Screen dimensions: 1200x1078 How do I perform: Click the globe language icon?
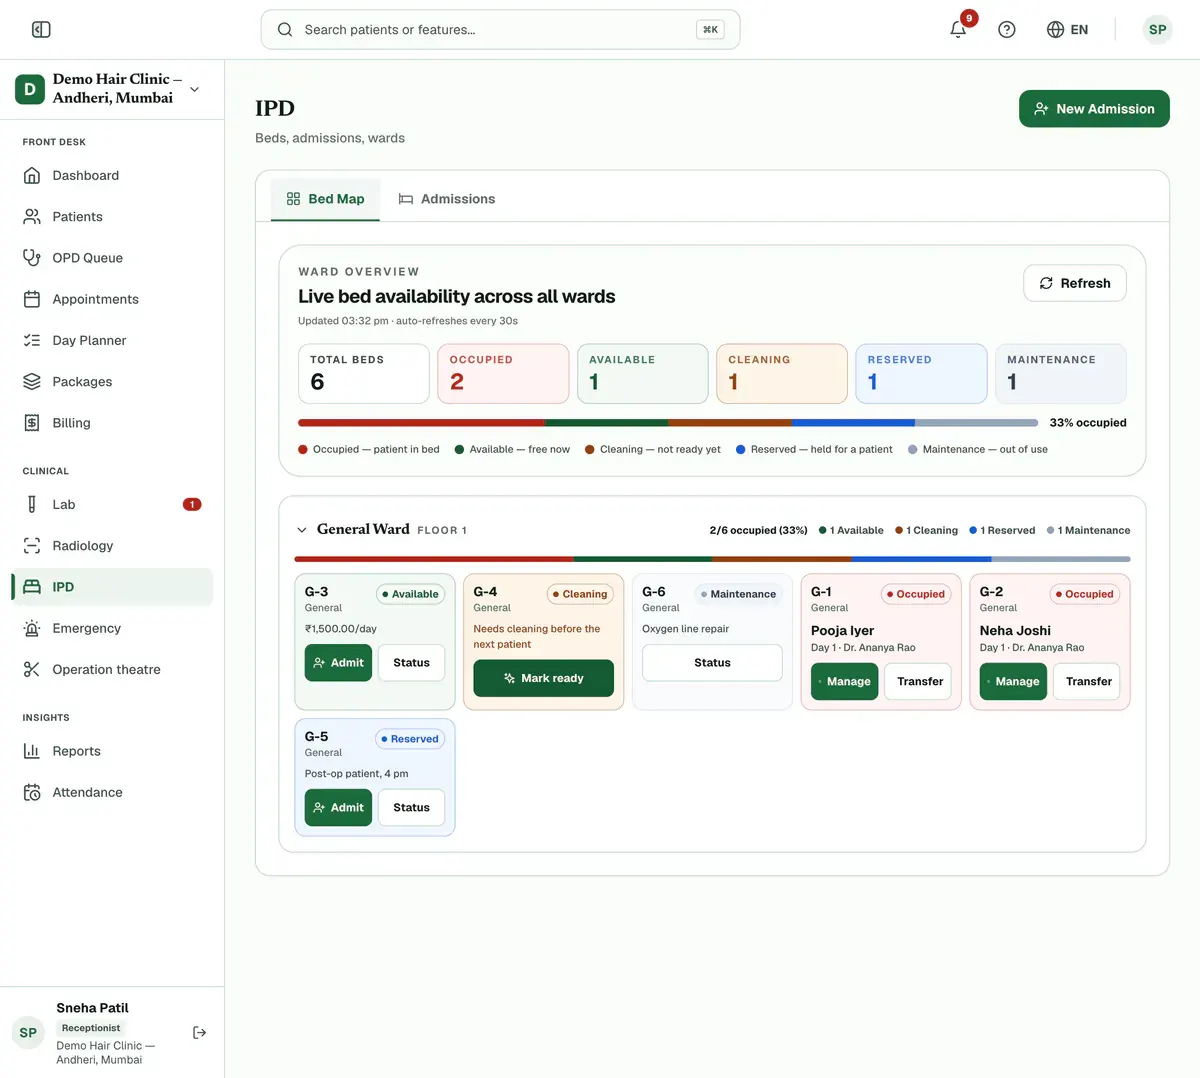click(x=1055, y=30)
